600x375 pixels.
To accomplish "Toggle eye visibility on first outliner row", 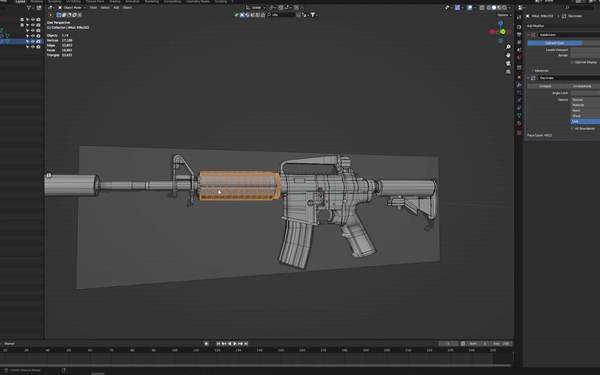I will pos(33,20).
